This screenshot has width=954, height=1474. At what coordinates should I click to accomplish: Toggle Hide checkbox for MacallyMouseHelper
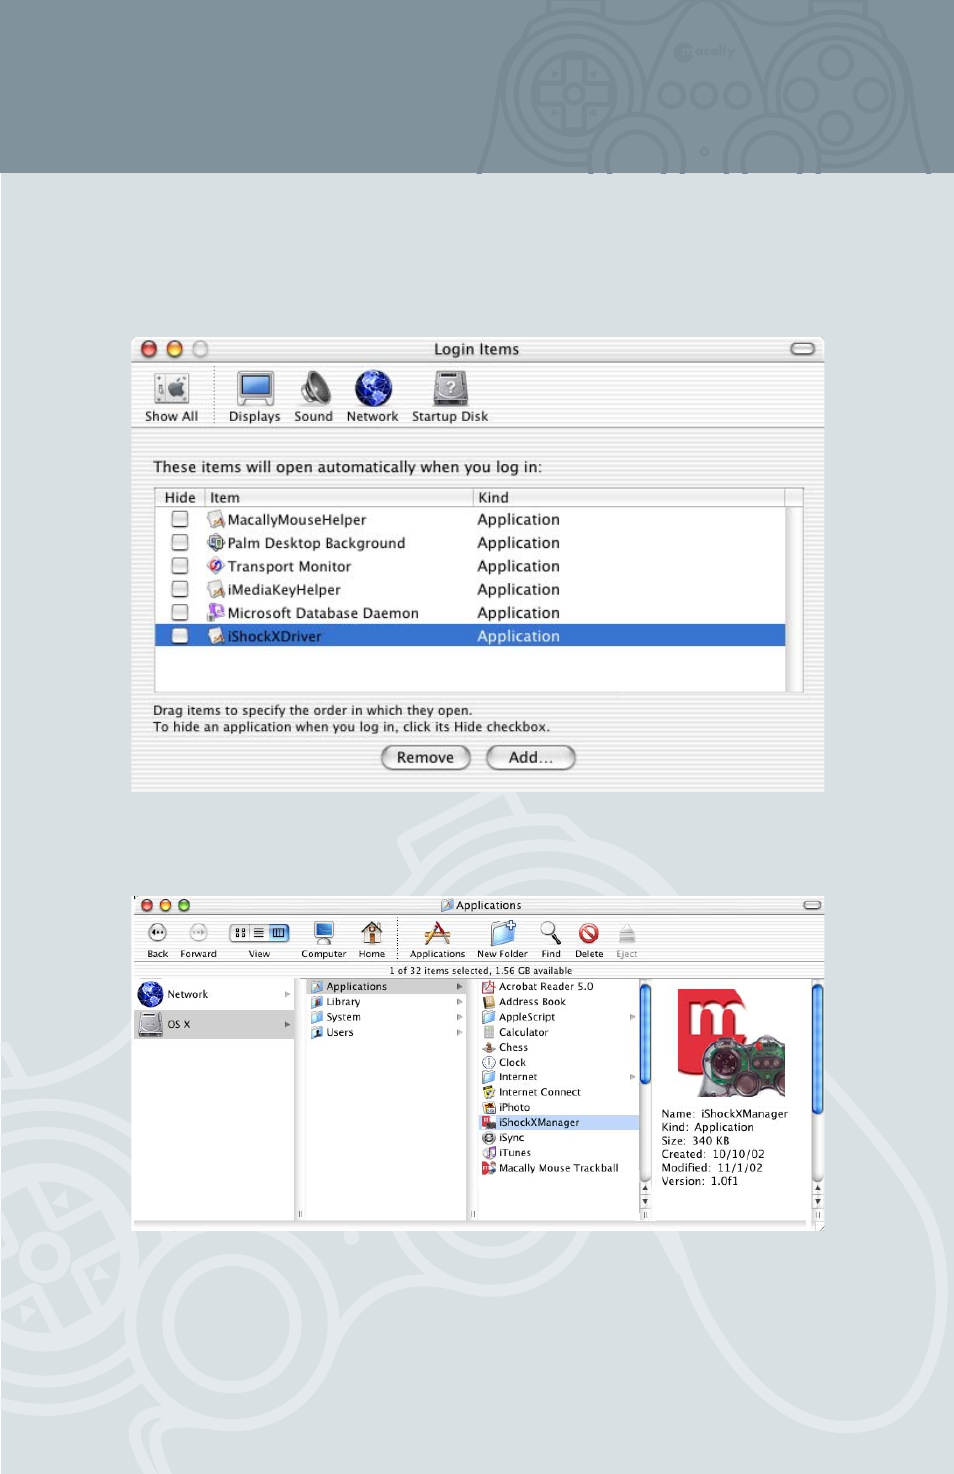pyautogui.click(x=180, y=519)
